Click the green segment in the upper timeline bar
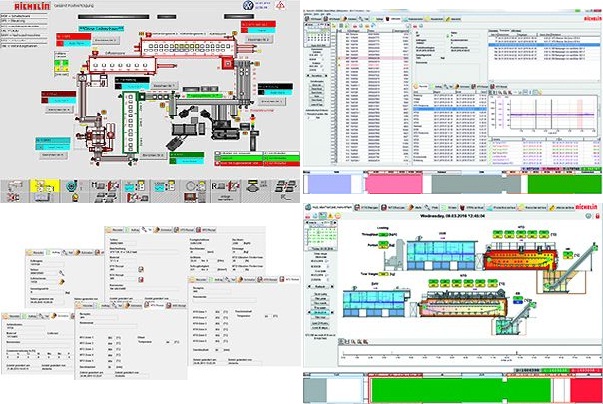This screenshot has width=603, height=404. (x=564, y=184)
